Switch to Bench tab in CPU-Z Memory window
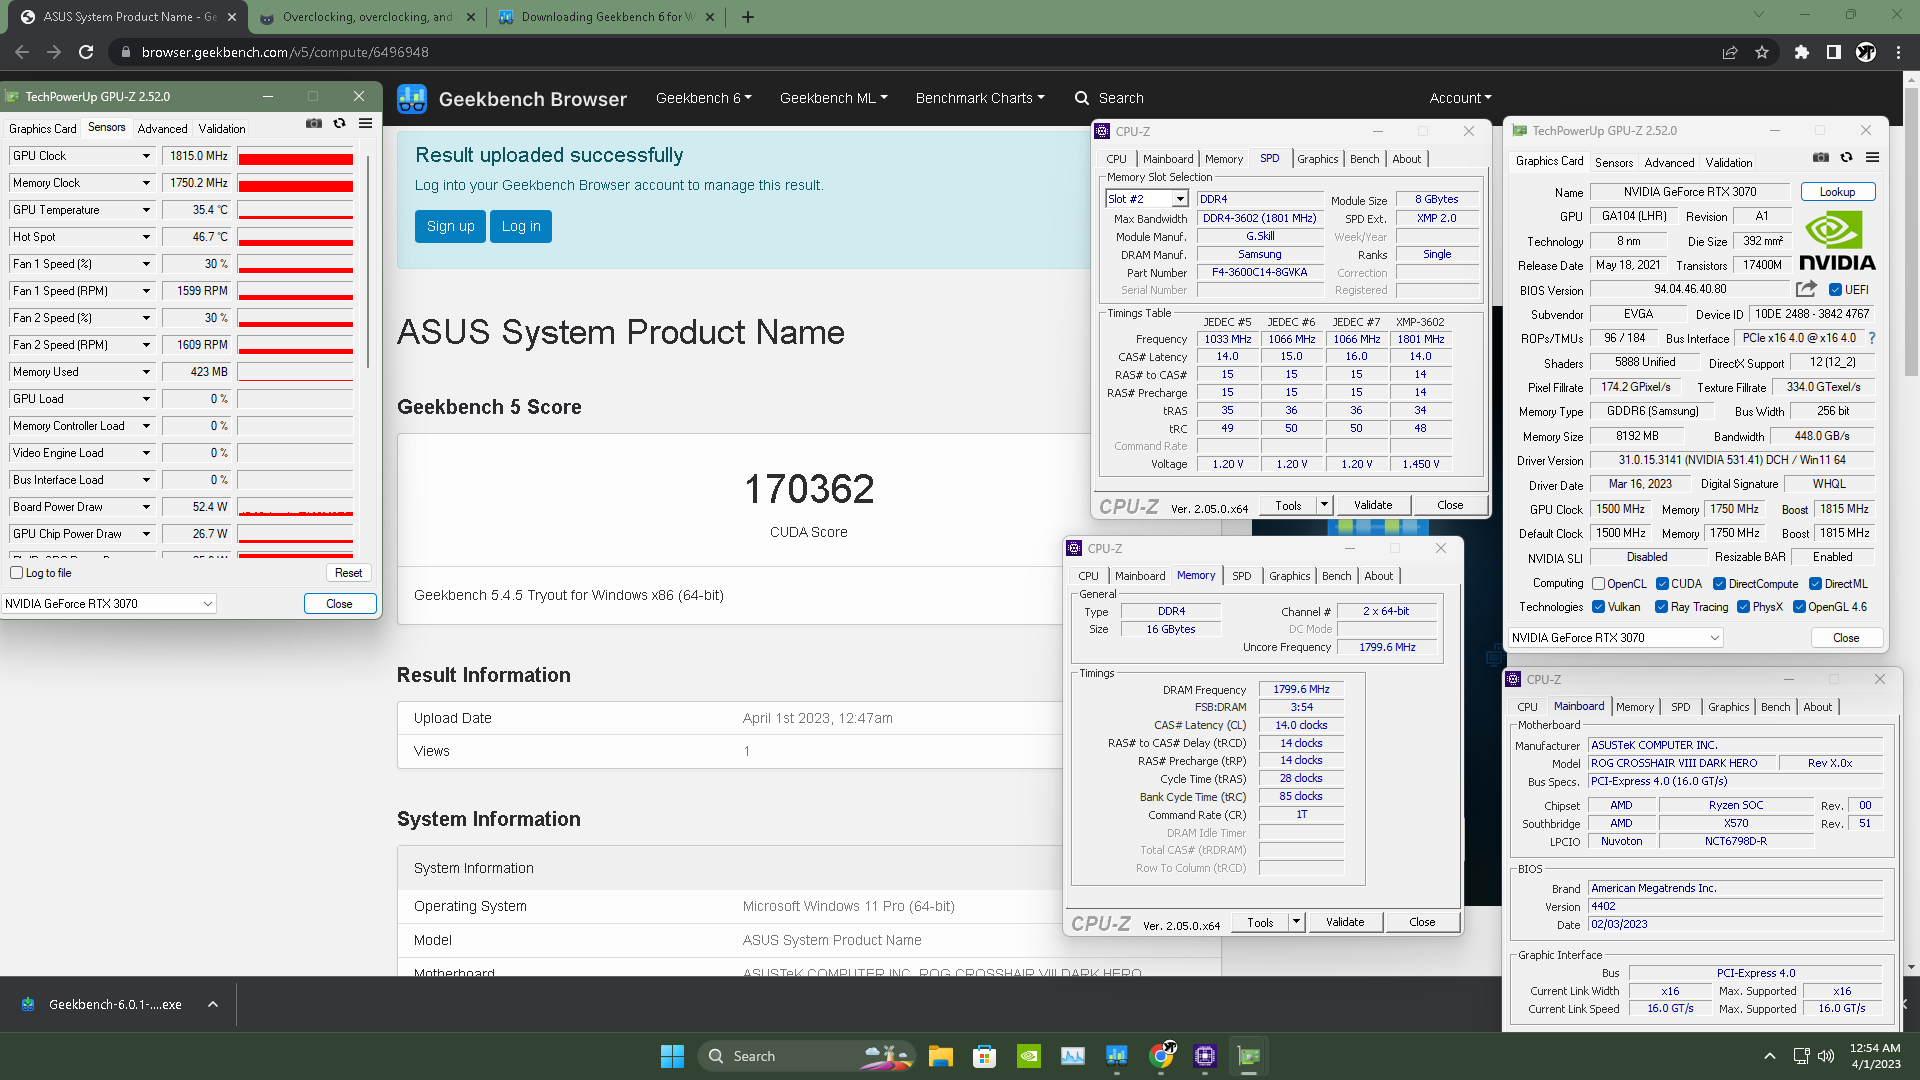 1337,576
